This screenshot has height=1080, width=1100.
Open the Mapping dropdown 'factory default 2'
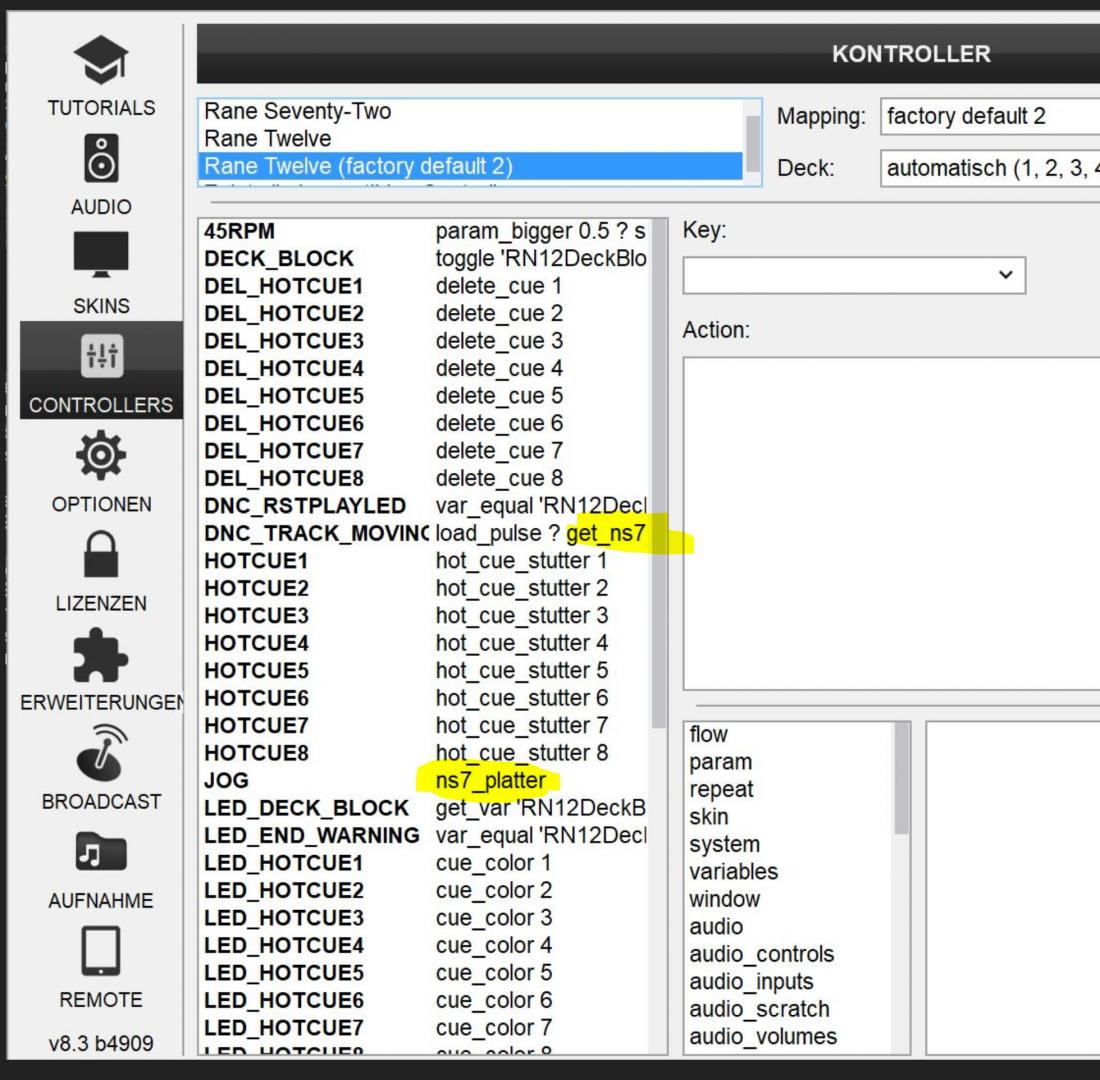coord(989,116)
